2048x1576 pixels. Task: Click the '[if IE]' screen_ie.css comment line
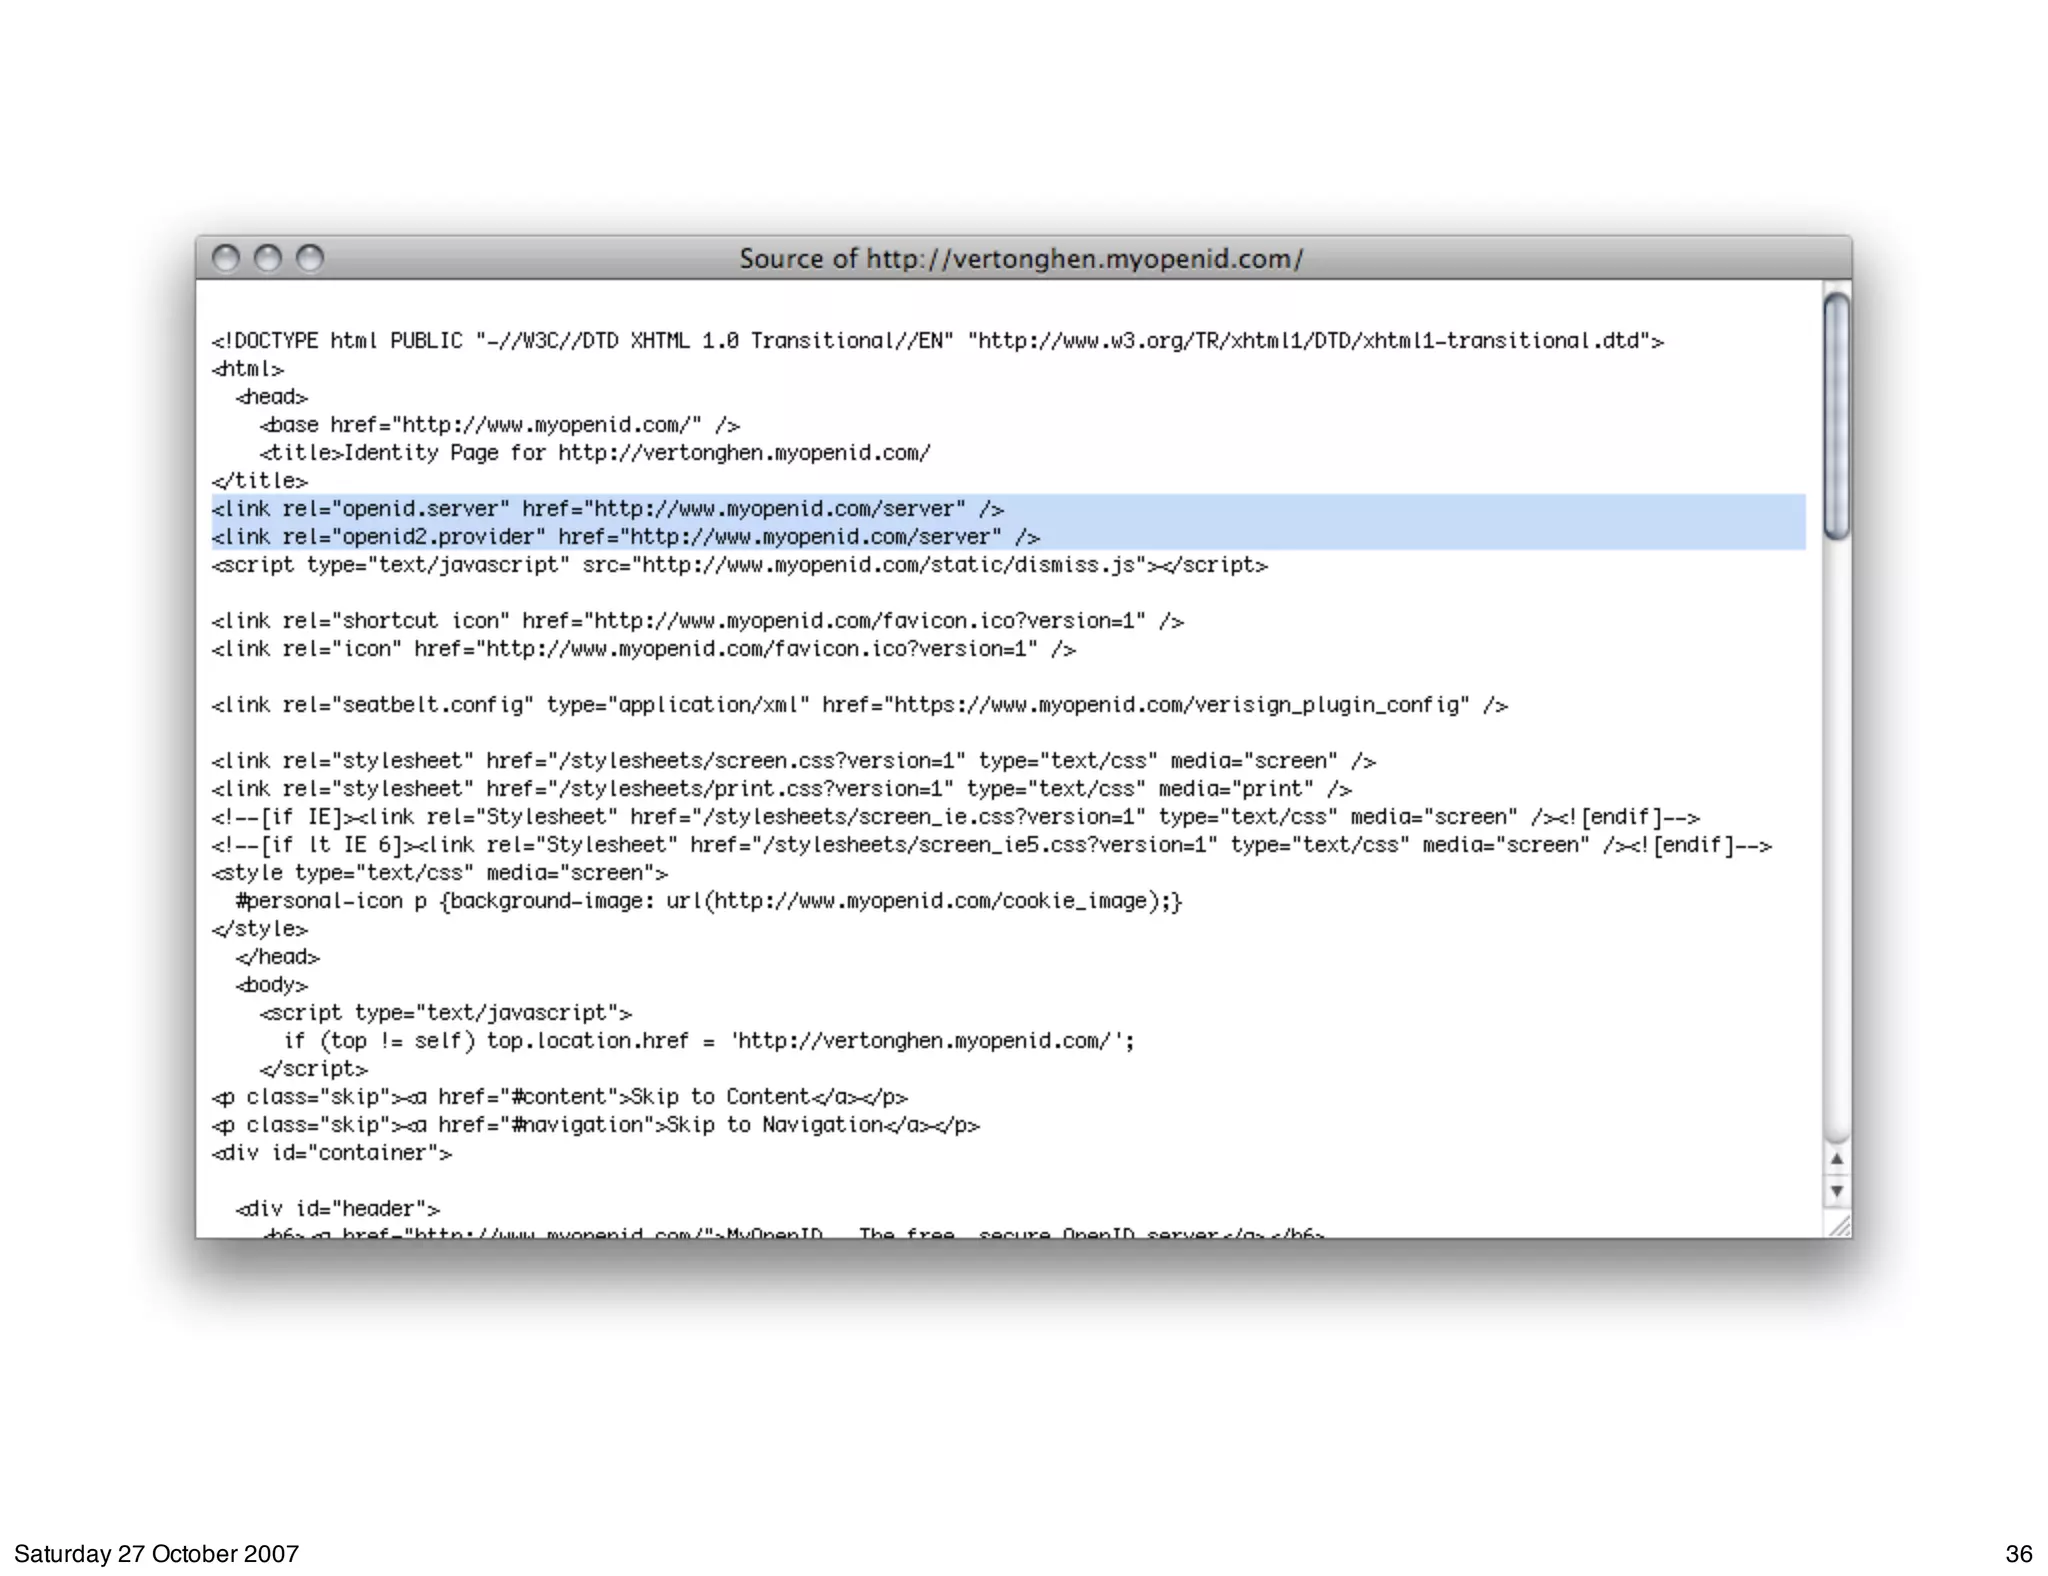955,817
